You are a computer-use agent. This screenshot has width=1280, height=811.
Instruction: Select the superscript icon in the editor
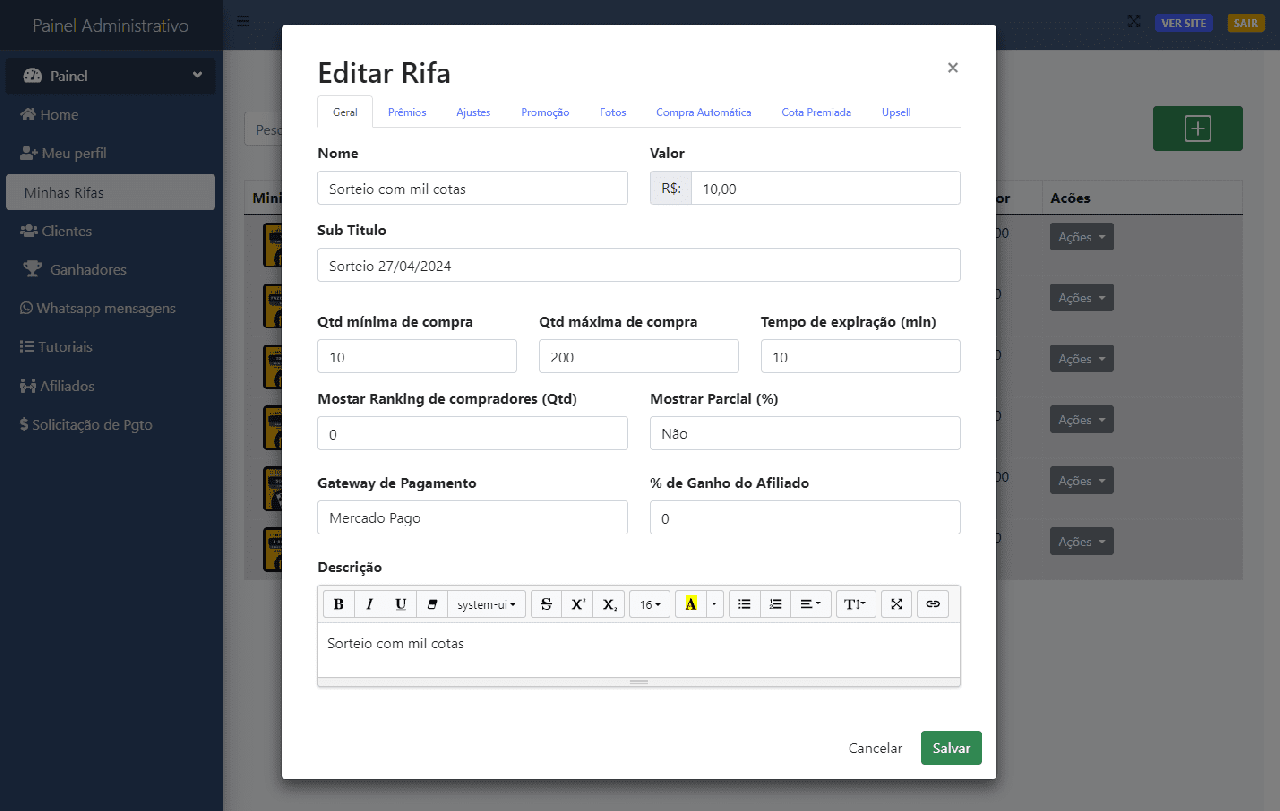577,603
